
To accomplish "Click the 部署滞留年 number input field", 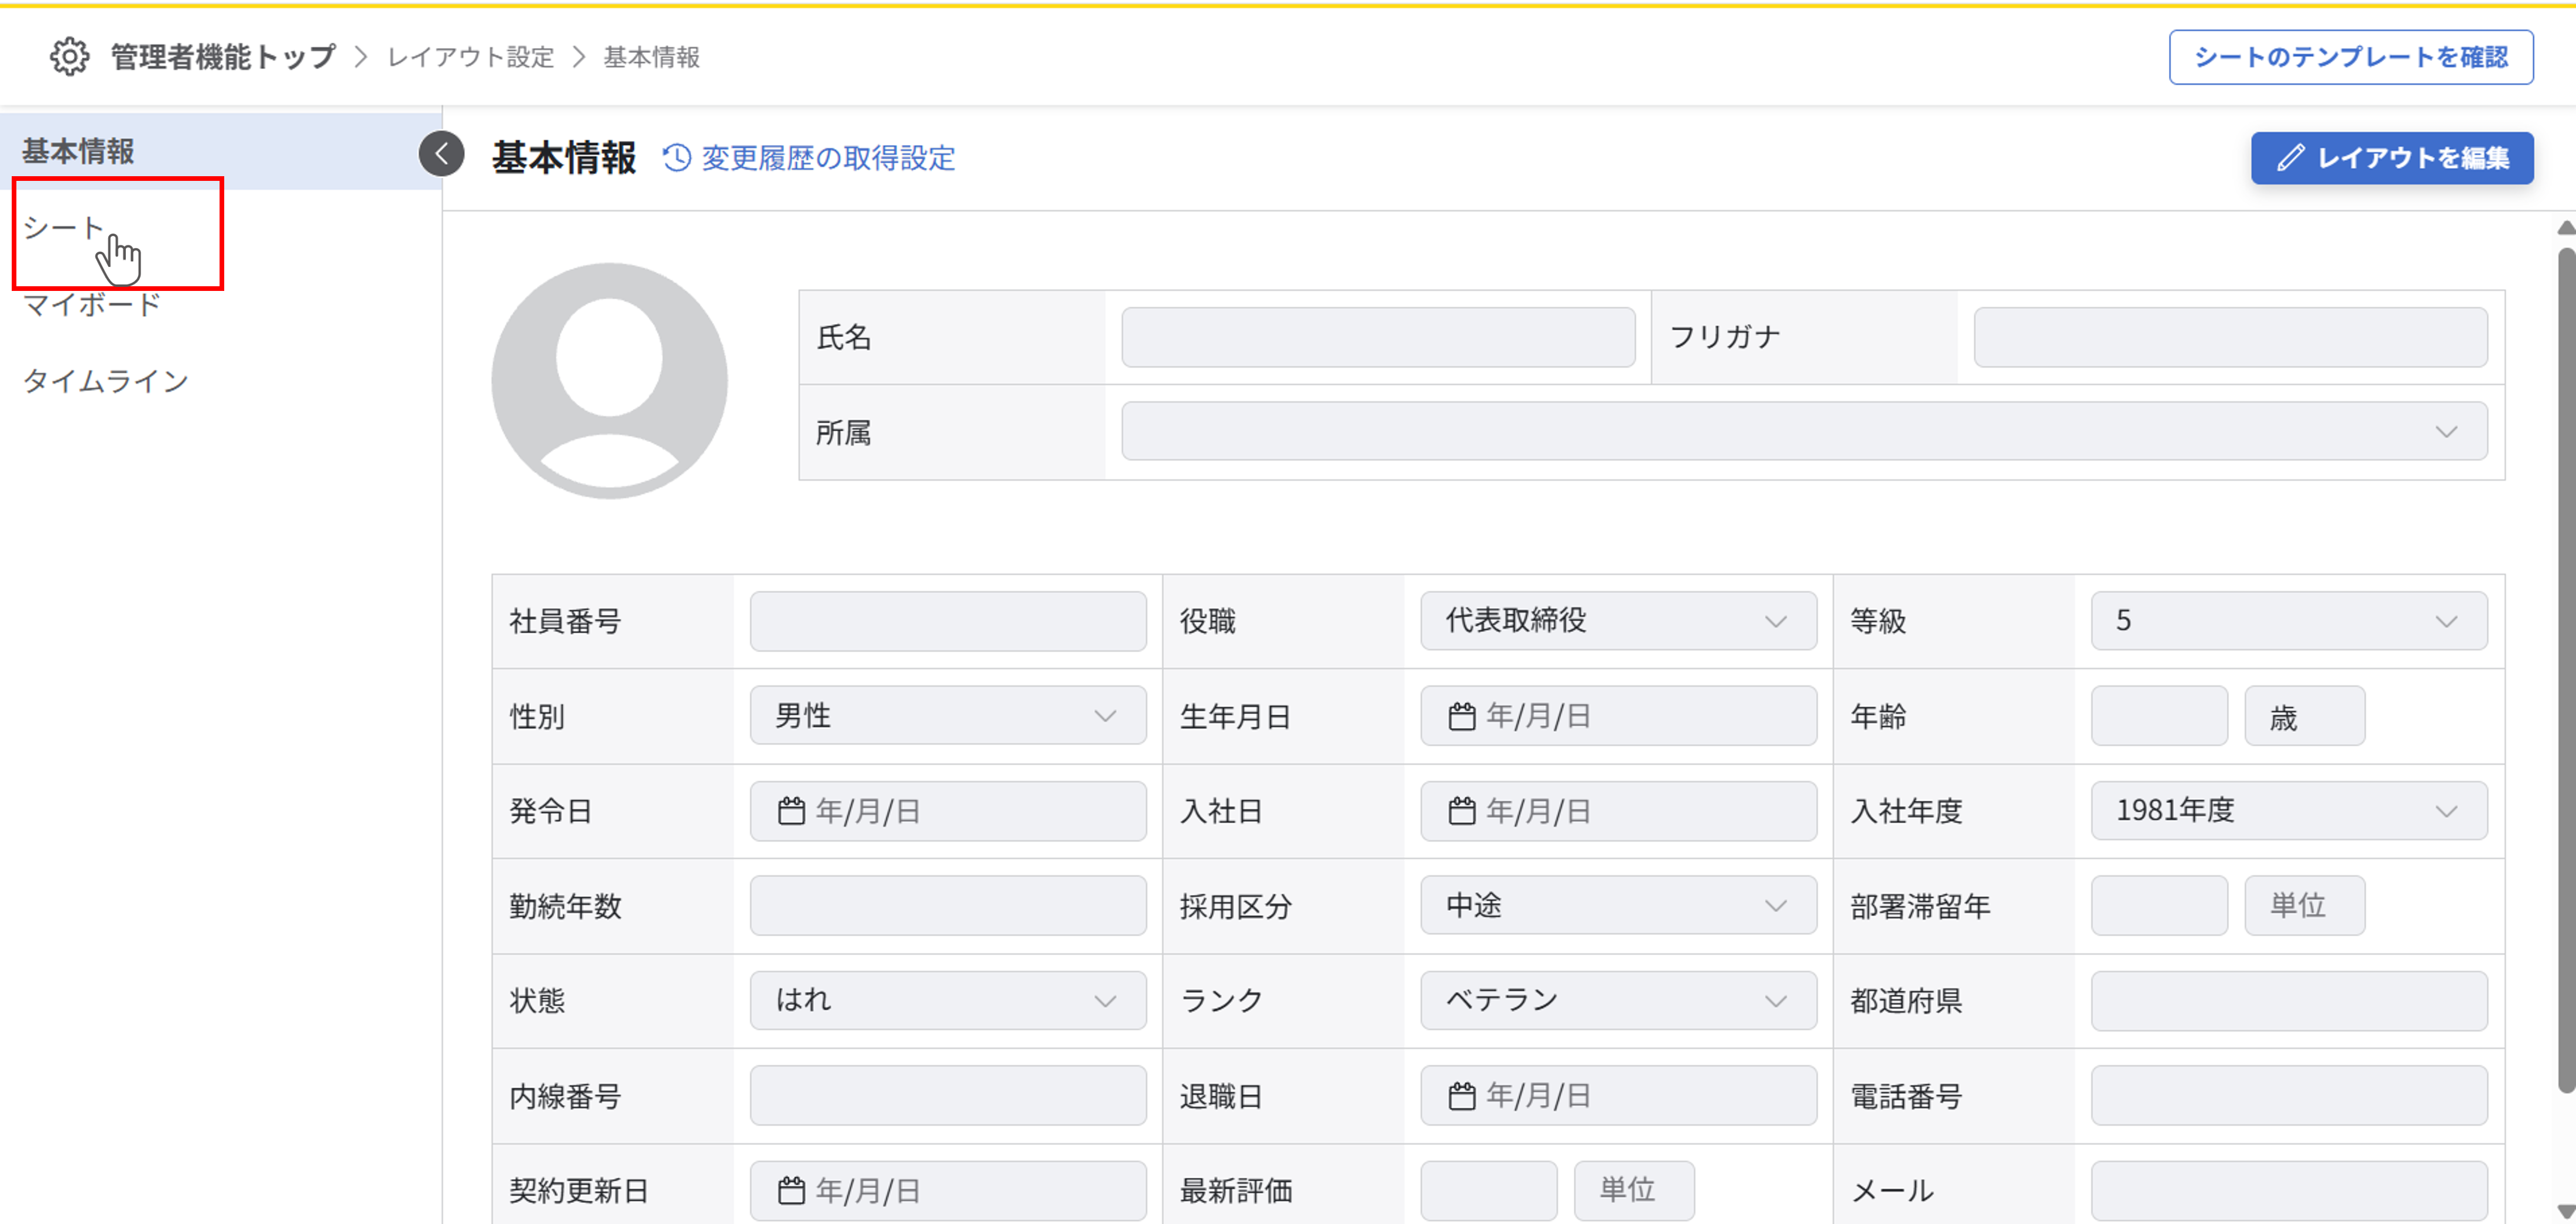I will (2159, 906).
